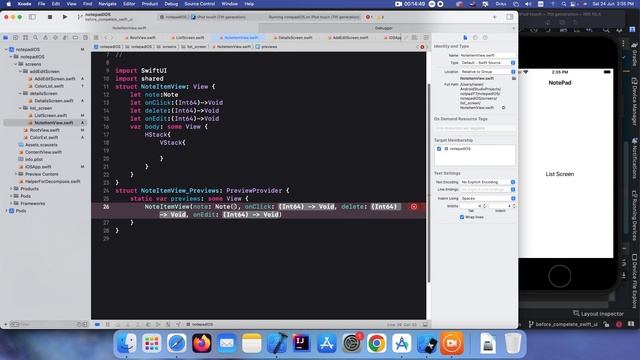
Task: Open Firefox from the Dock
Action: click(x=202, y=343)
